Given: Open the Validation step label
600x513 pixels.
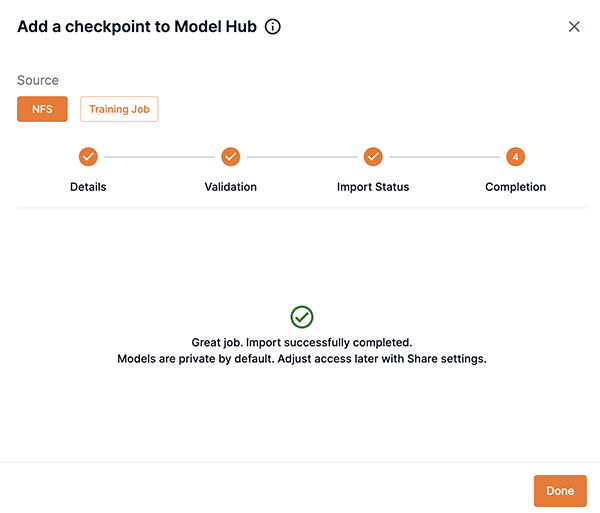Looking at the screenshot, I should click(x=231, y=187).
